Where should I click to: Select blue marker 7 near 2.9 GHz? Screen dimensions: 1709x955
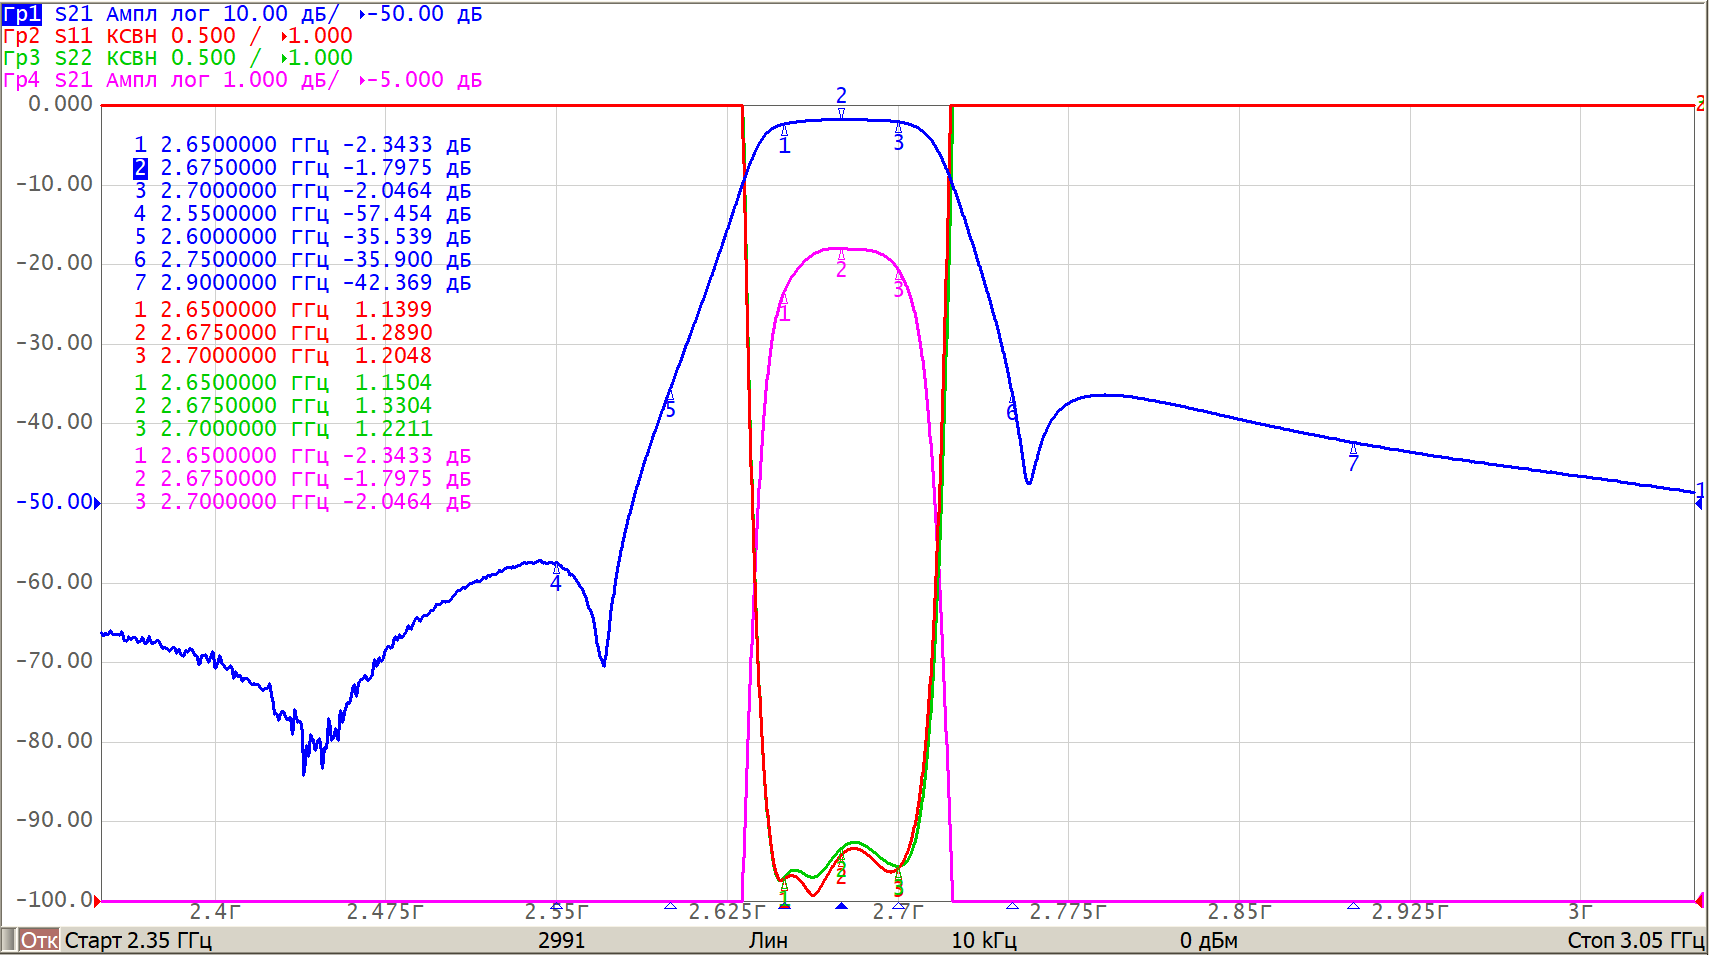(x=1353, y=462)
